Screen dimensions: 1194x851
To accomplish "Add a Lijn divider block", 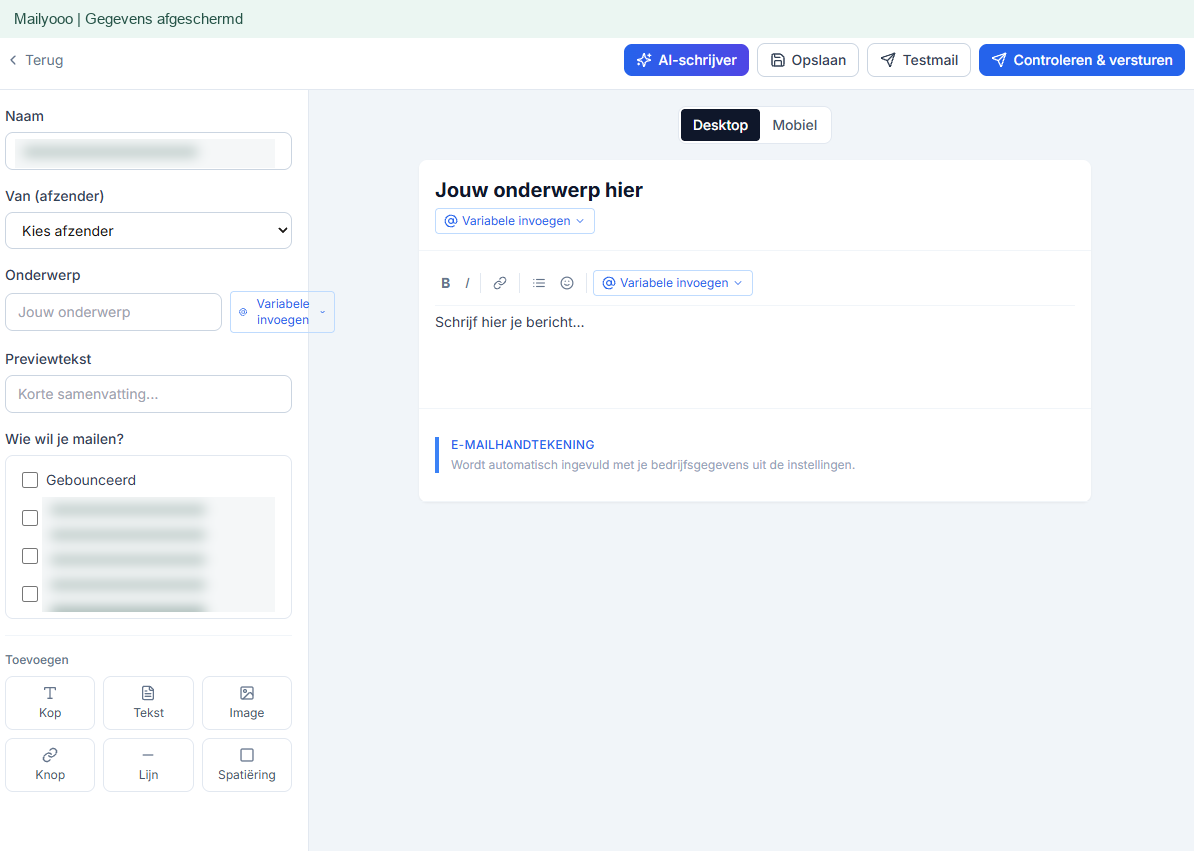I will 148,765.
